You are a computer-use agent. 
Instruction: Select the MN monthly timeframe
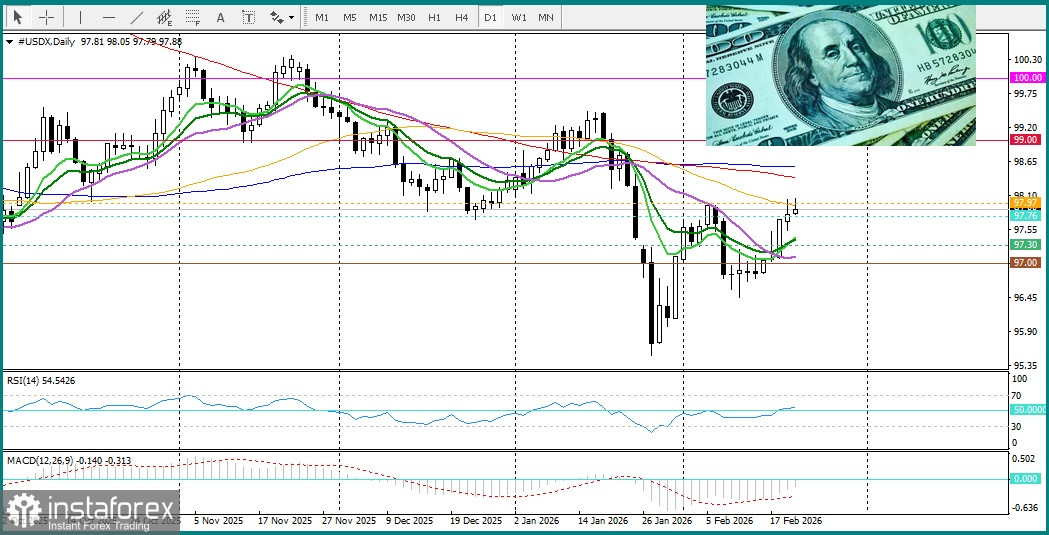point(546,17)
